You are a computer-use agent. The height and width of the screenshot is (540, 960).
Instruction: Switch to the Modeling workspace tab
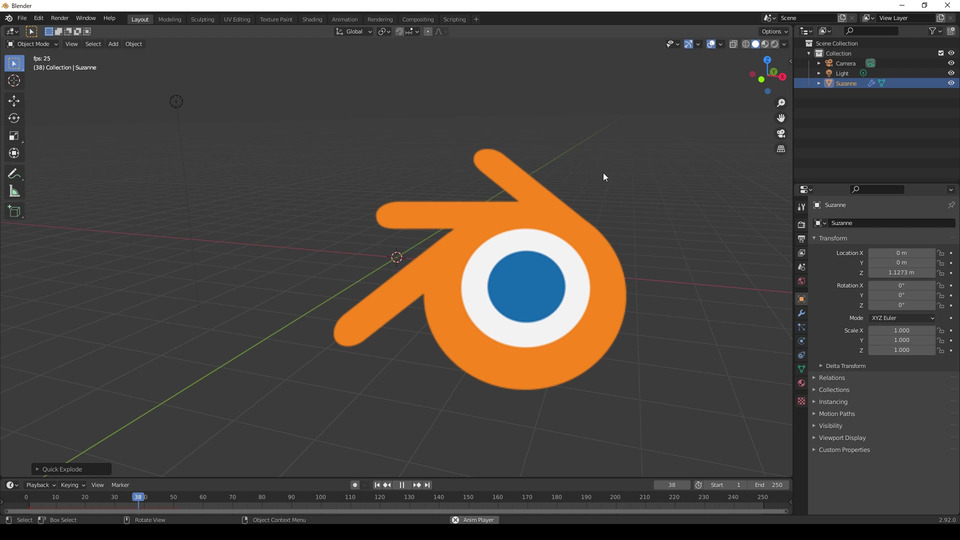[170, 20]
